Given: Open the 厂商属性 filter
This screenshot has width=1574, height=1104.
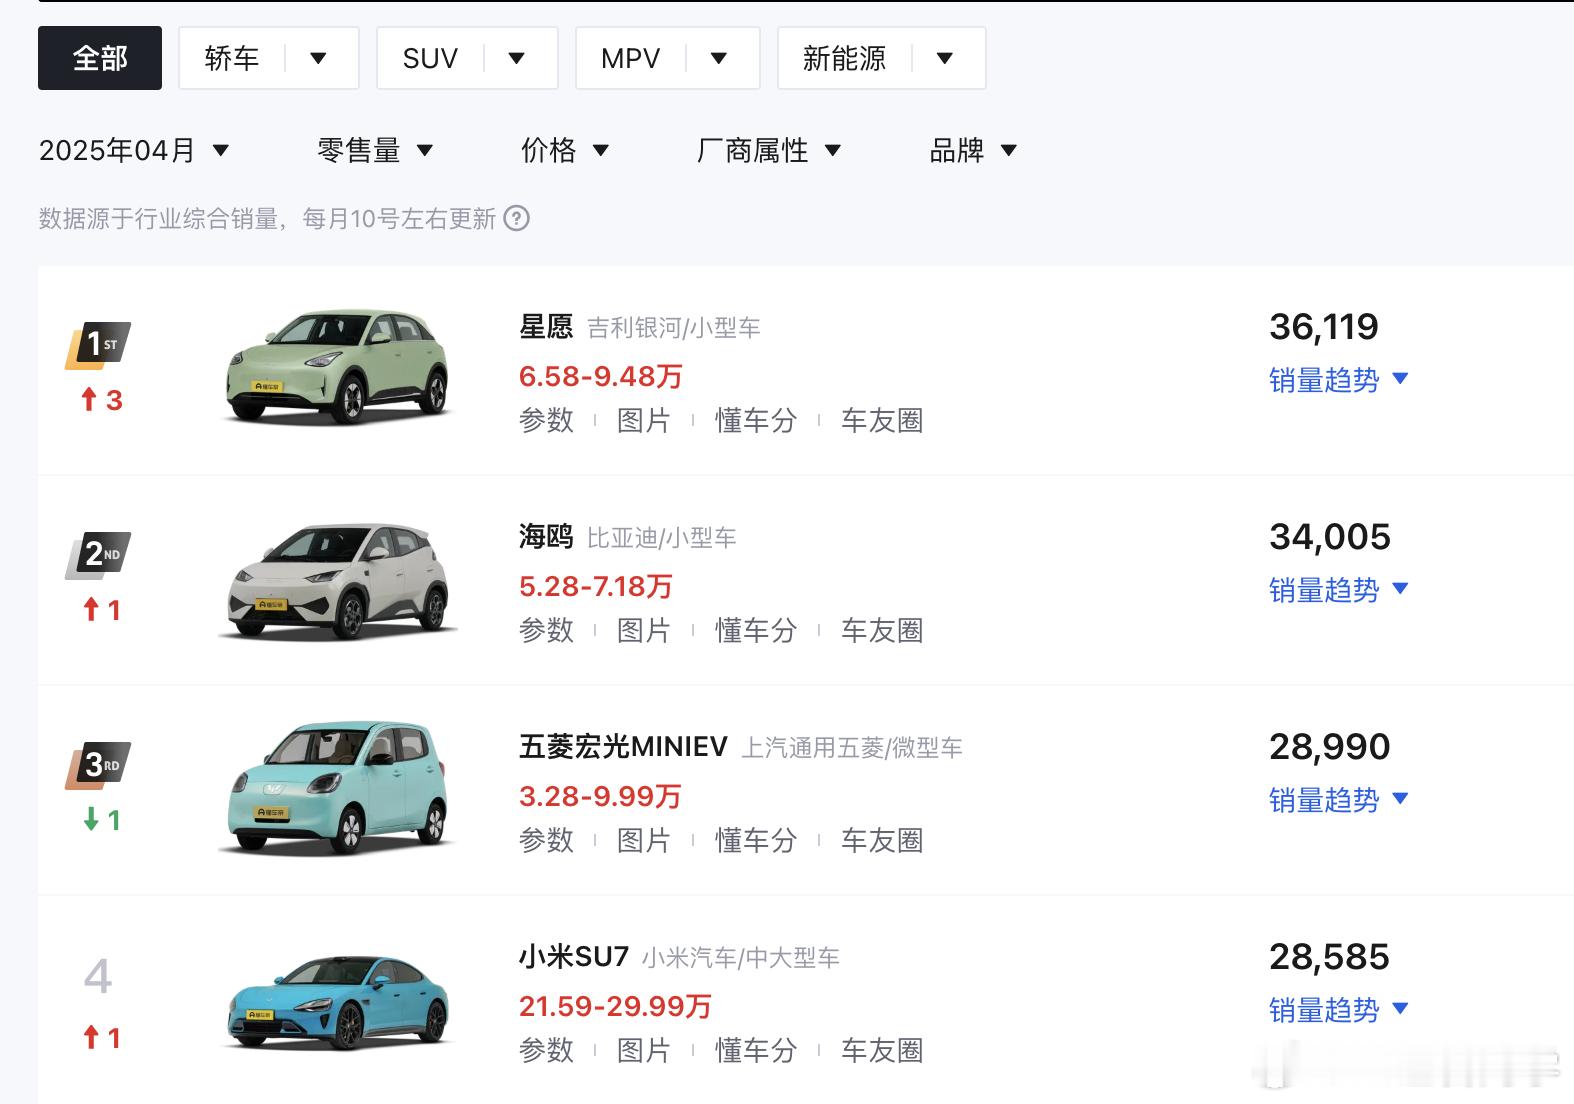Looking at the screenshot, I should pyautogui.click(x=768, y=151).
